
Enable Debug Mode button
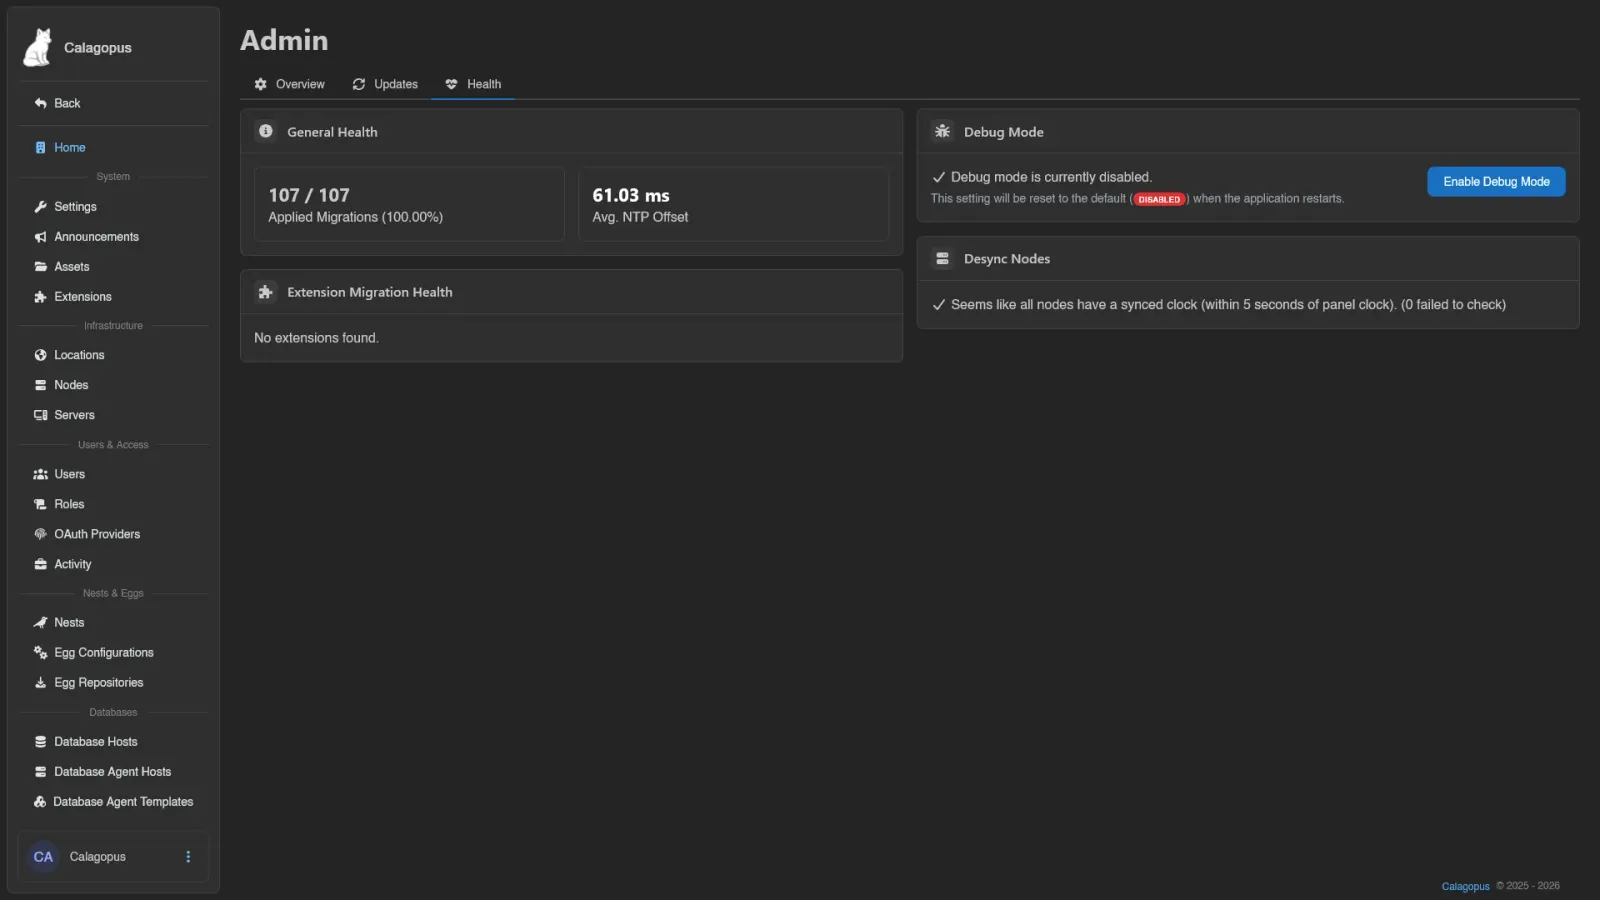1496,182
